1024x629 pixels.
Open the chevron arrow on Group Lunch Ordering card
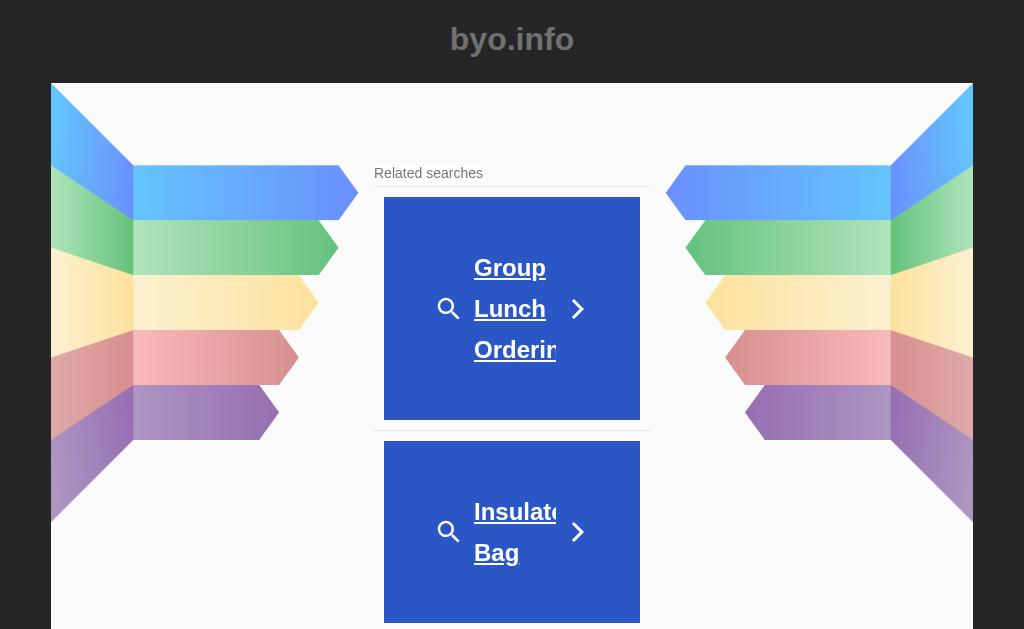(x=577, y=309)
